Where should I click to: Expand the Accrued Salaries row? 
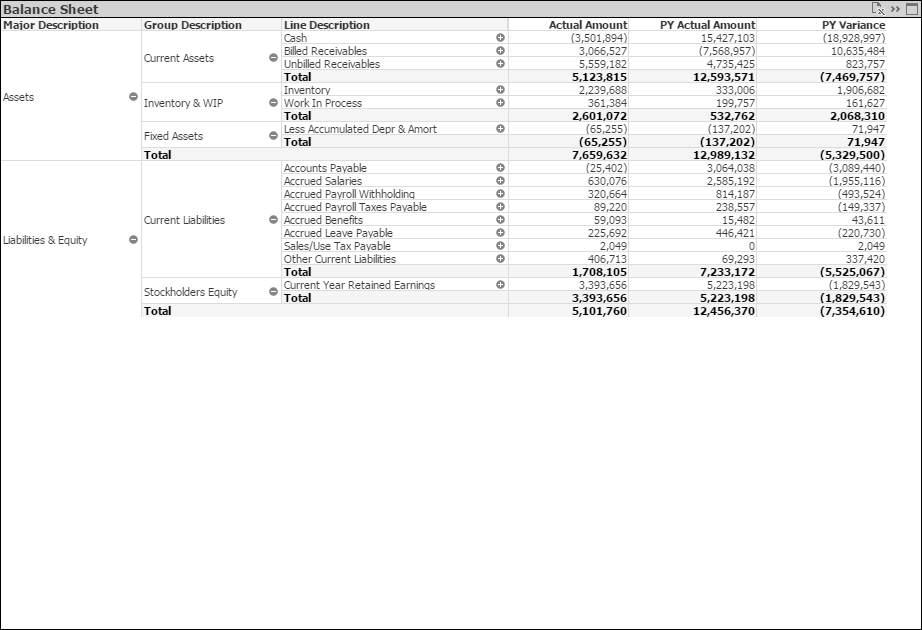[500, 181]
